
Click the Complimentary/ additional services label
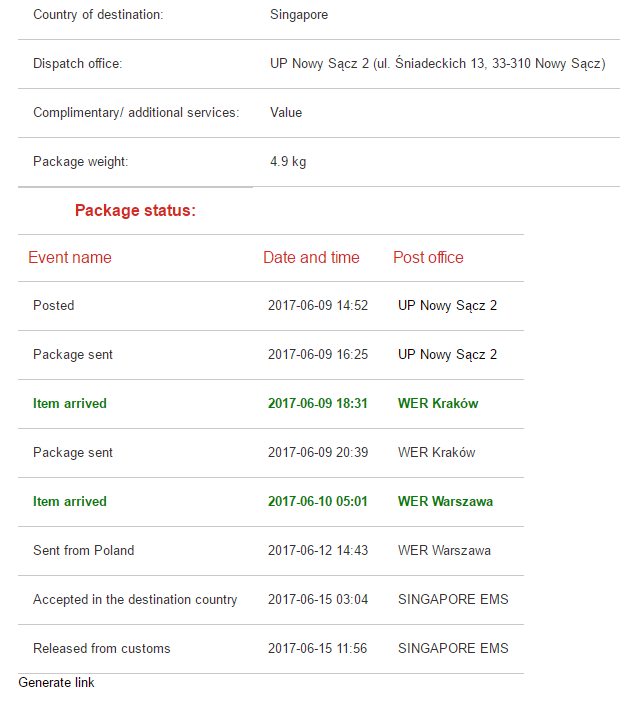[x=136, y=113]
